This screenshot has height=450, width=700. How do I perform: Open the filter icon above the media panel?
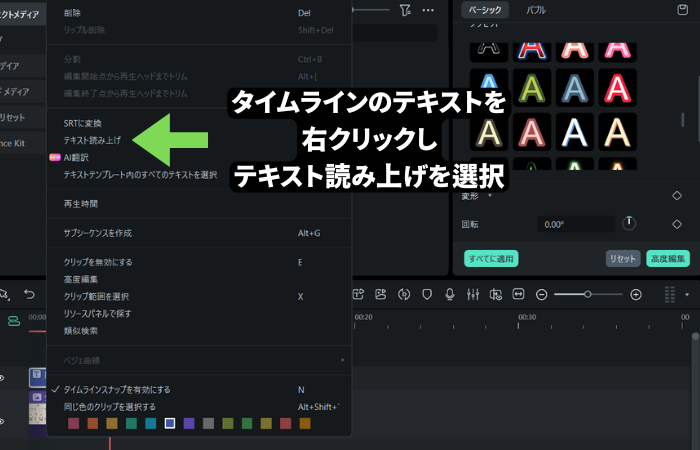point(405,10)
